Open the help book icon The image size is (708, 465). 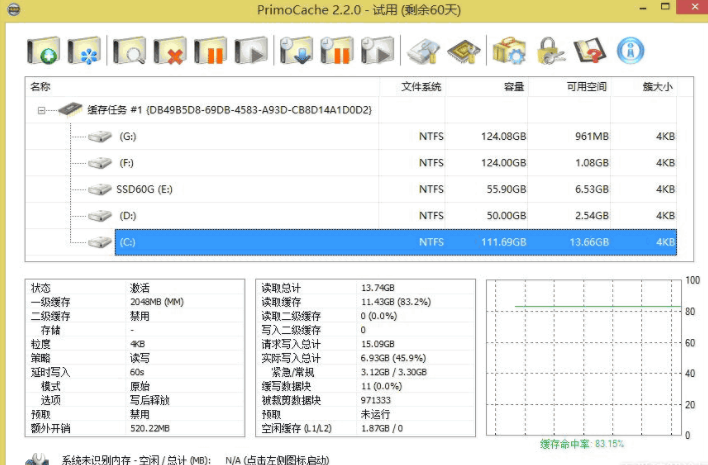[589, 50]
